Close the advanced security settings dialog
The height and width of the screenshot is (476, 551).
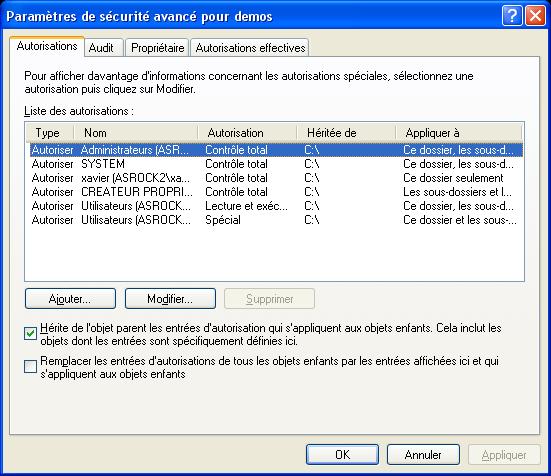(535, 16)
